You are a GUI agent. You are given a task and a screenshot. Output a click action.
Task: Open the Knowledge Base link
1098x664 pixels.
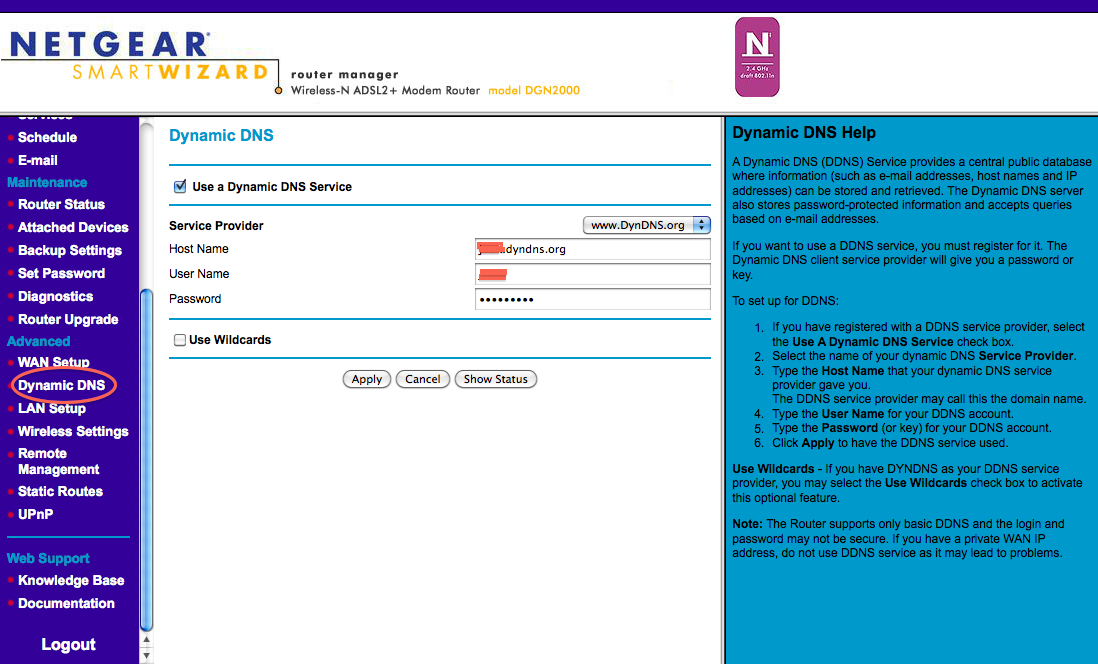pyautogui.click(x=71, y=581)
